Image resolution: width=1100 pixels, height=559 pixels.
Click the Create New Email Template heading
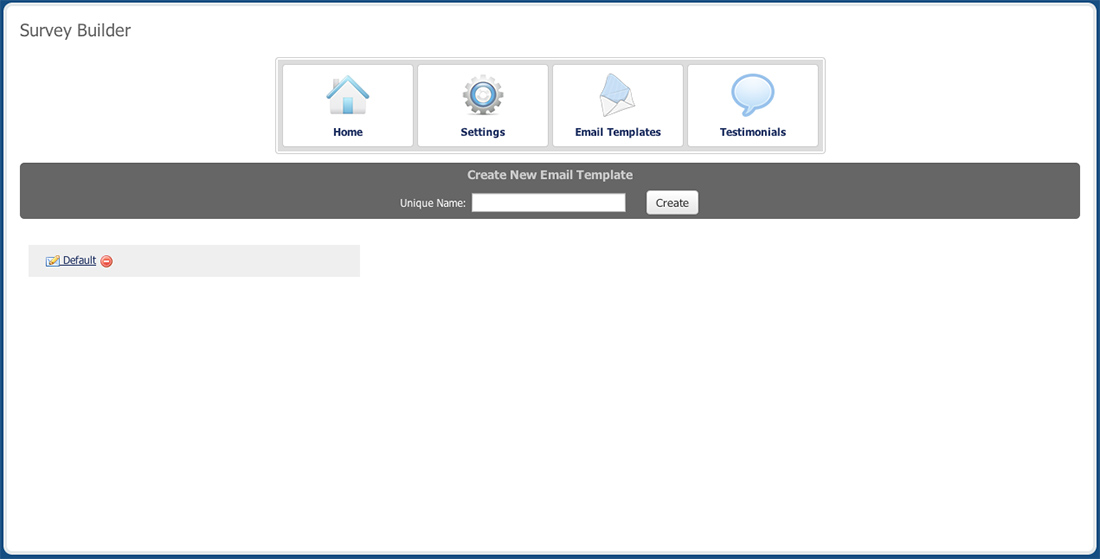click(549, 175)
